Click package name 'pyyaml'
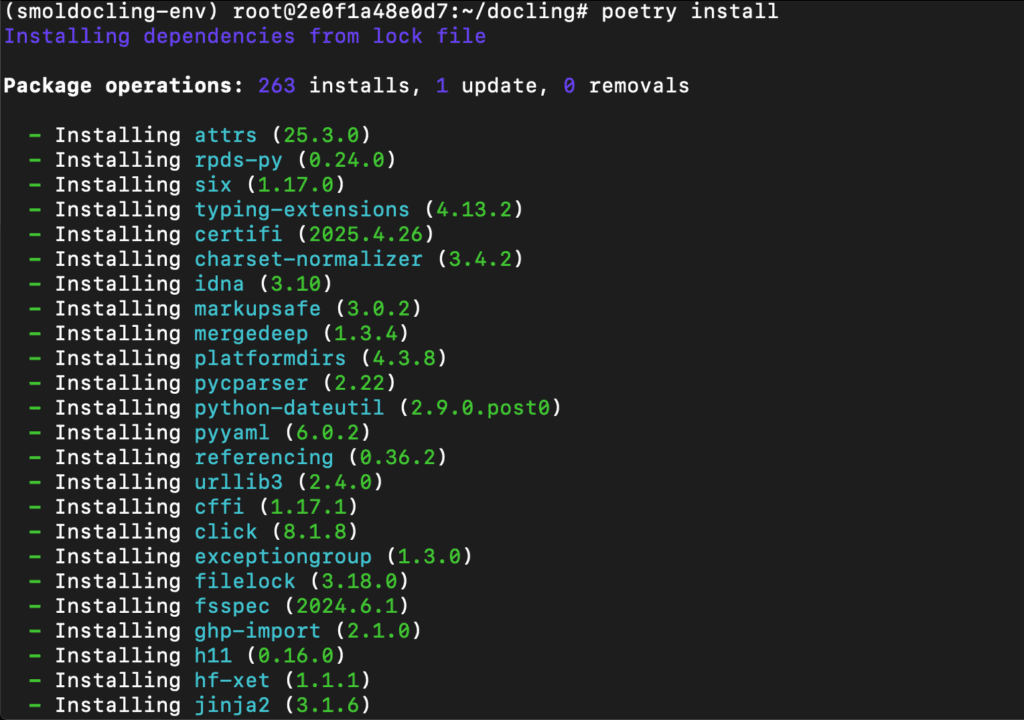 click(232, 433)
